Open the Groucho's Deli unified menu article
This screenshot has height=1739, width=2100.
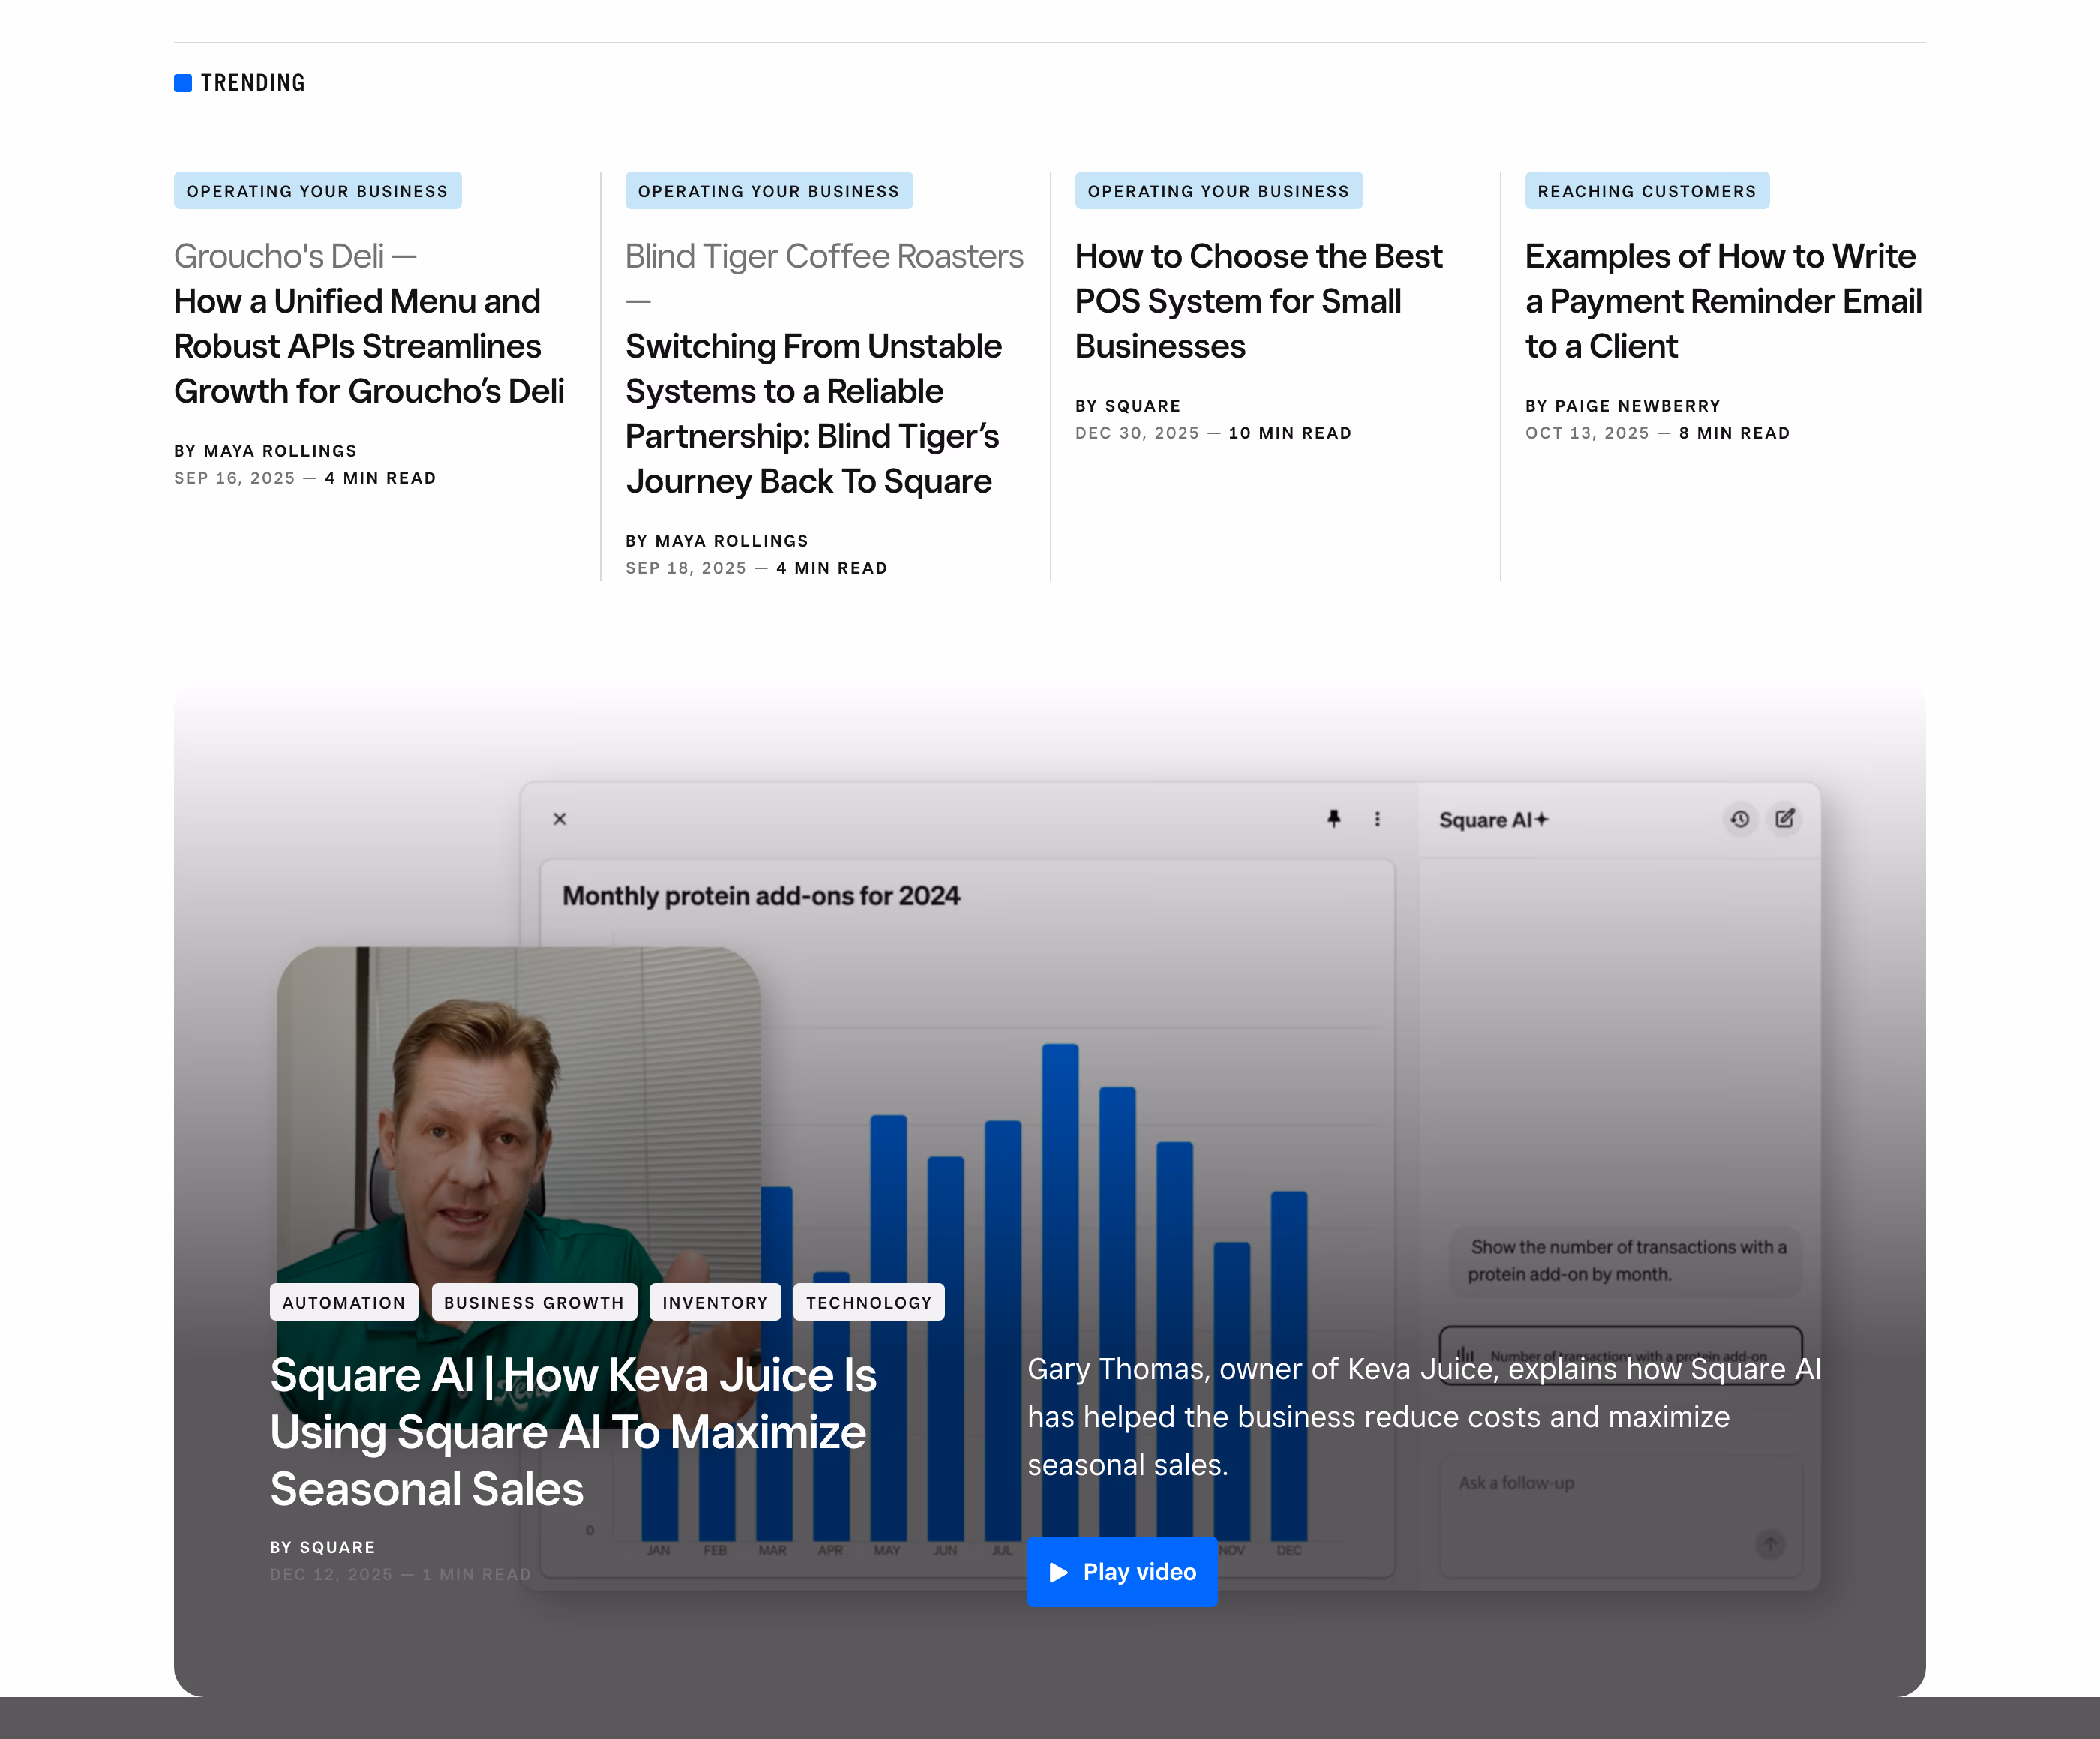point(369,346)
